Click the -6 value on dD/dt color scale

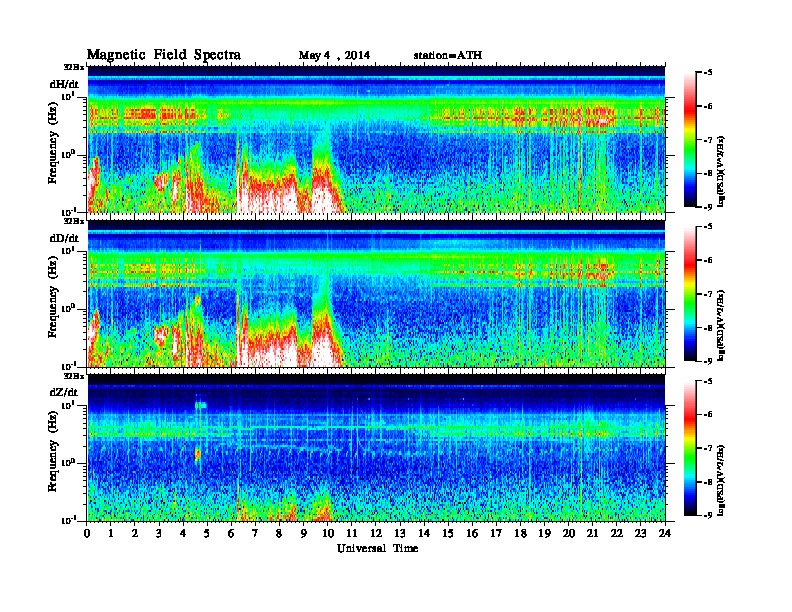(x=708, y=260)
